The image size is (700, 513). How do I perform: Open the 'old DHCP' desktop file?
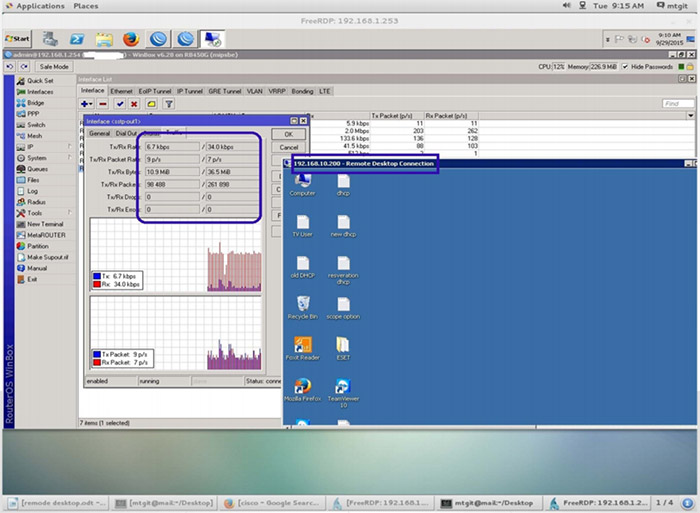click(303, 267)
